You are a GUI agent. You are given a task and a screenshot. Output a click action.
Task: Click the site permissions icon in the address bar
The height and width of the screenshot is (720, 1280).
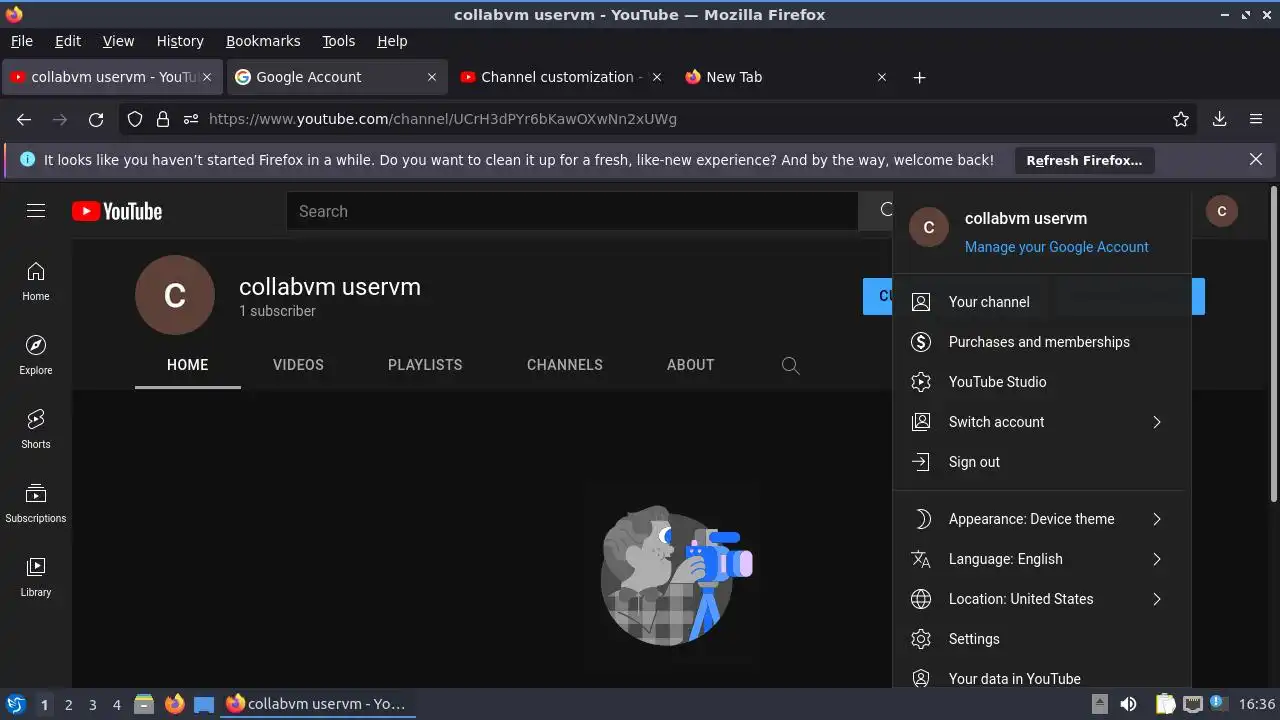(x=191, y=119)
